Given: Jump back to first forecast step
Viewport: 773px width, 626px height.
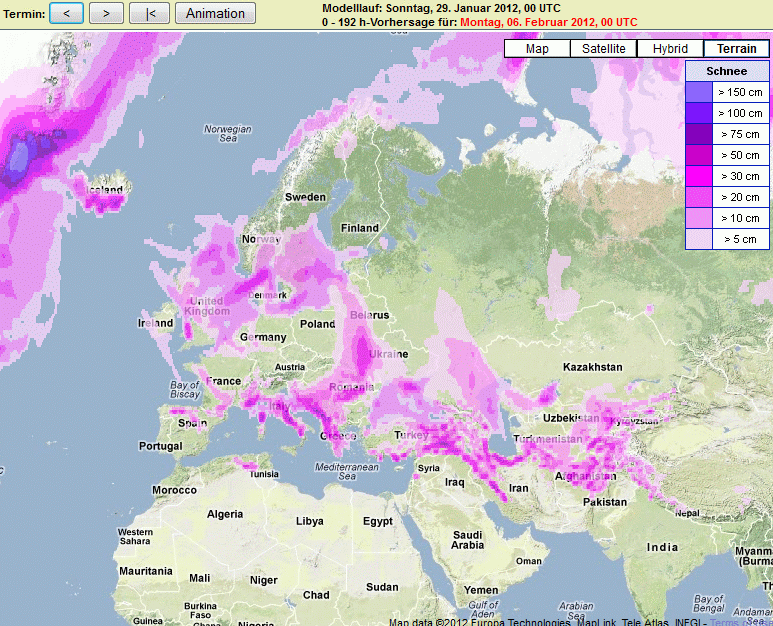Looking at the screenshot, I should [150, 13].
